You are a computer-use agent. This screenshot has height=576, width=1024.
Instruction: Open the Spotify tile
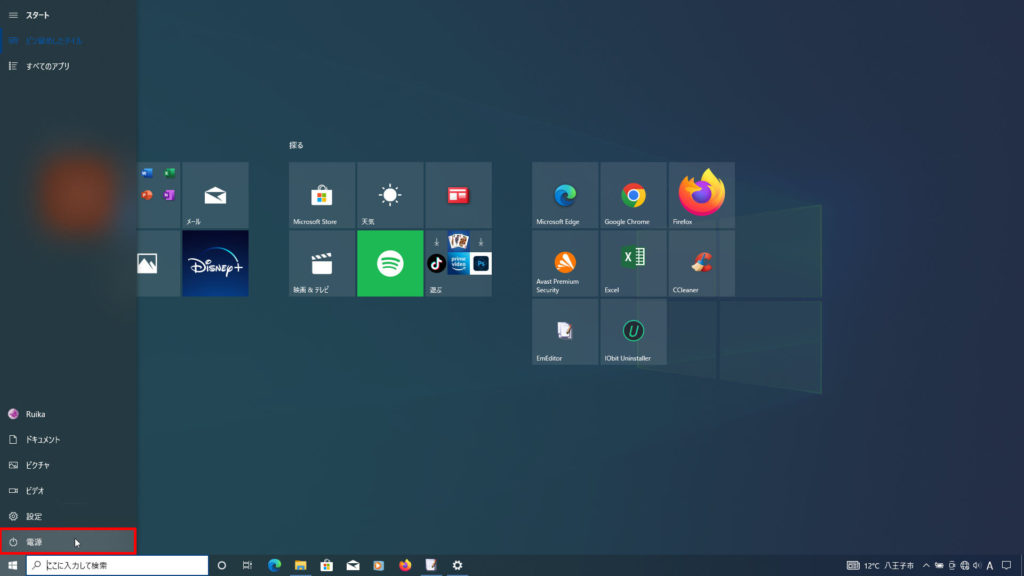click(390, 263)
